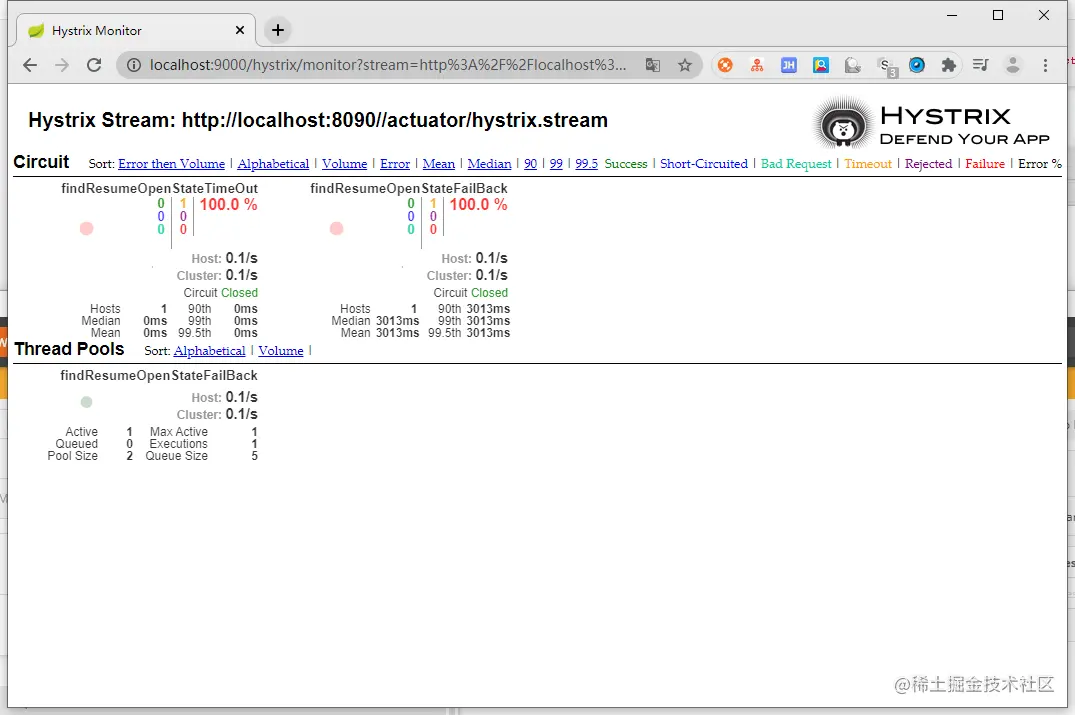
Task: Click the browser forward arrow
Action: [62, 65]
